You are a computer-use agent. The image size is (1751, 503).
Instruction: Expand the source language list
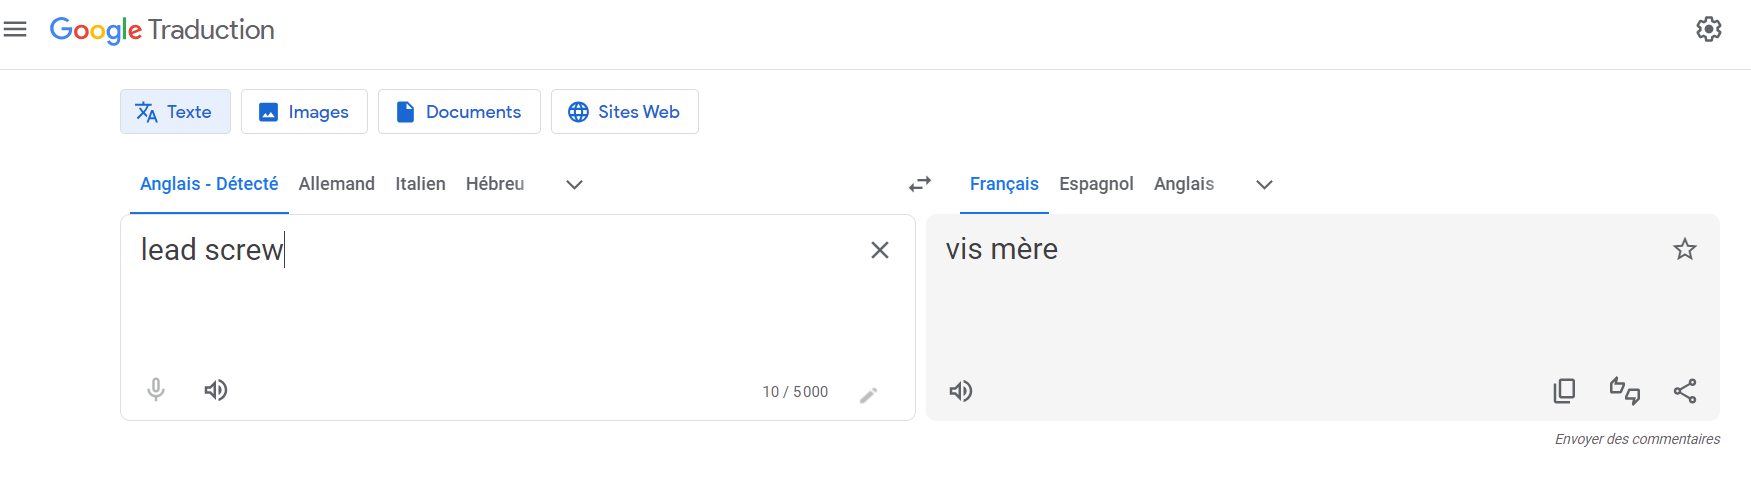574,185
